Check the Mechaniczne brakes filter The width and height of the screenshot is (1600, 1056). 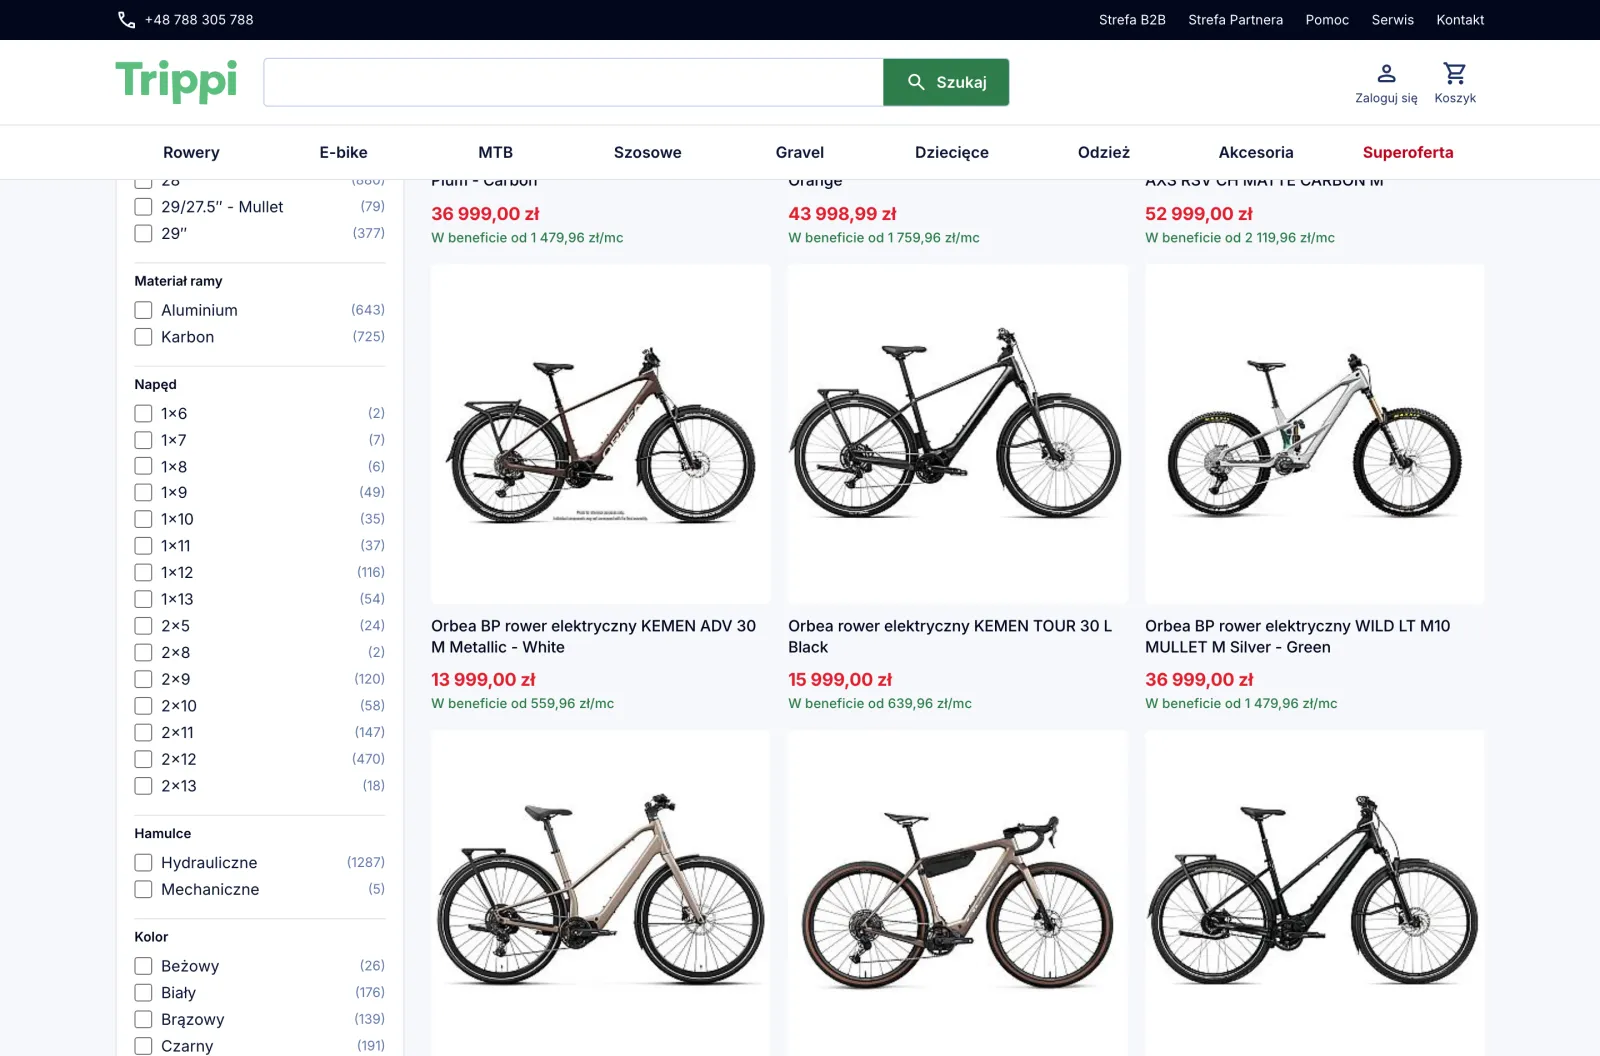click(x=143, y=889)
